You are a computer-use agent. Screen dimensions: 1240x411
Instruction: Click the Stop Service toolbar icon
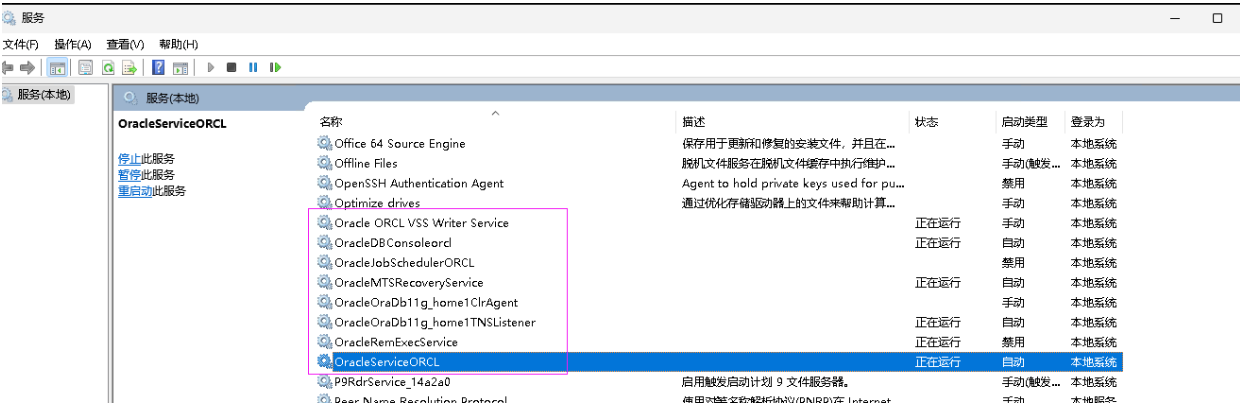[x=231, y=68]
